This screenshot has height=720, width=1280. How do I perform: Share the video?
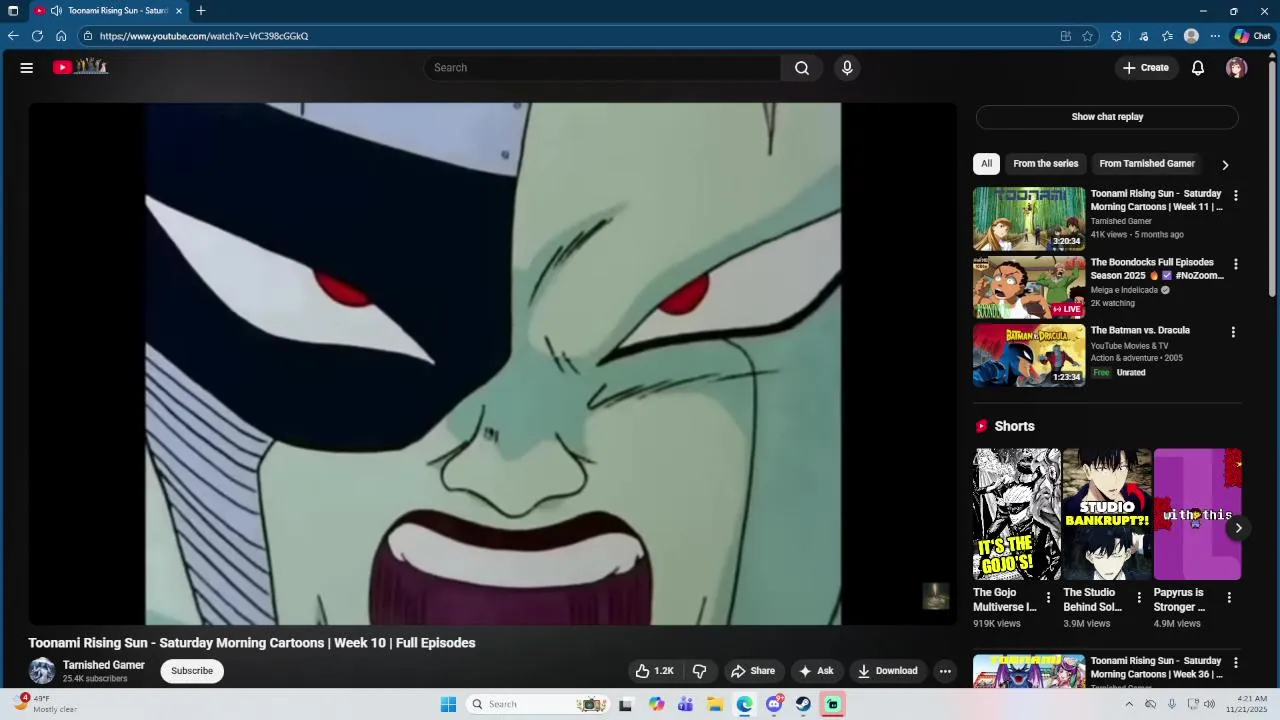click(x=753, y=671)
